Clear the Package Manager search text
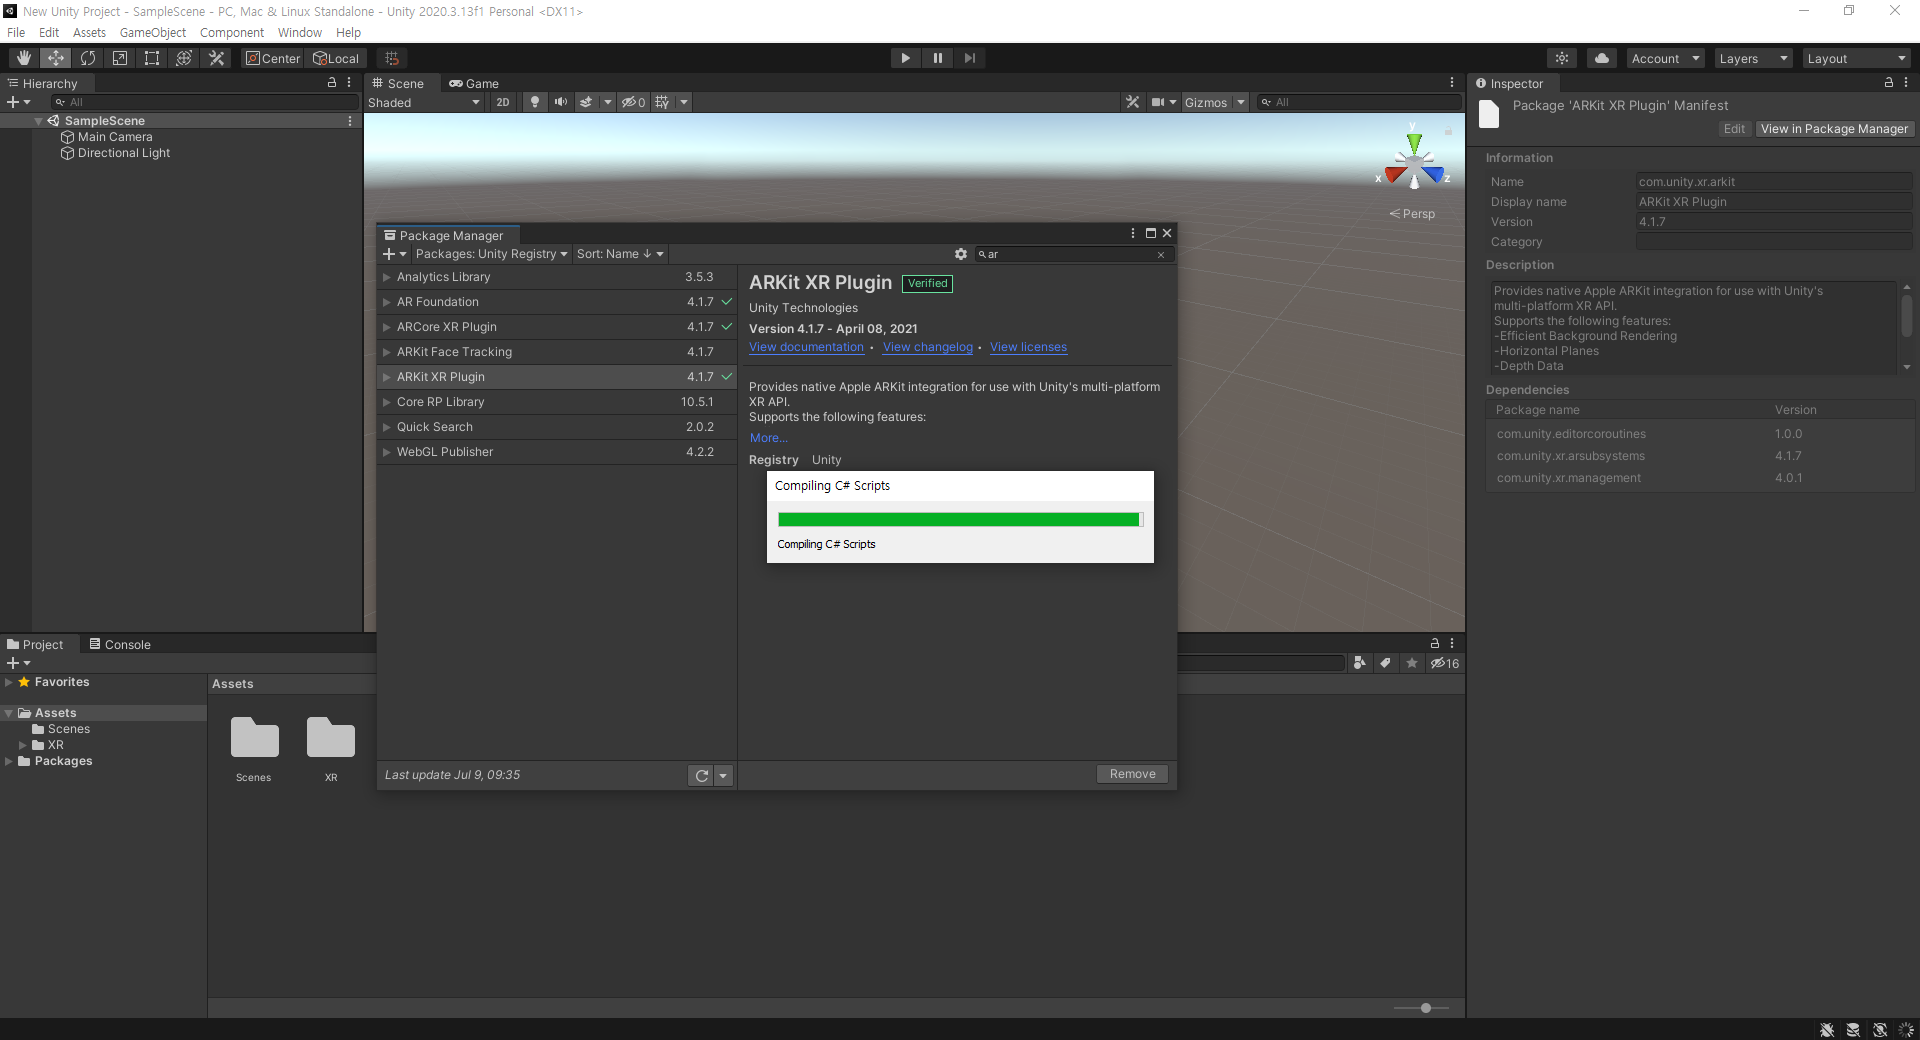 pos(1161,254)
